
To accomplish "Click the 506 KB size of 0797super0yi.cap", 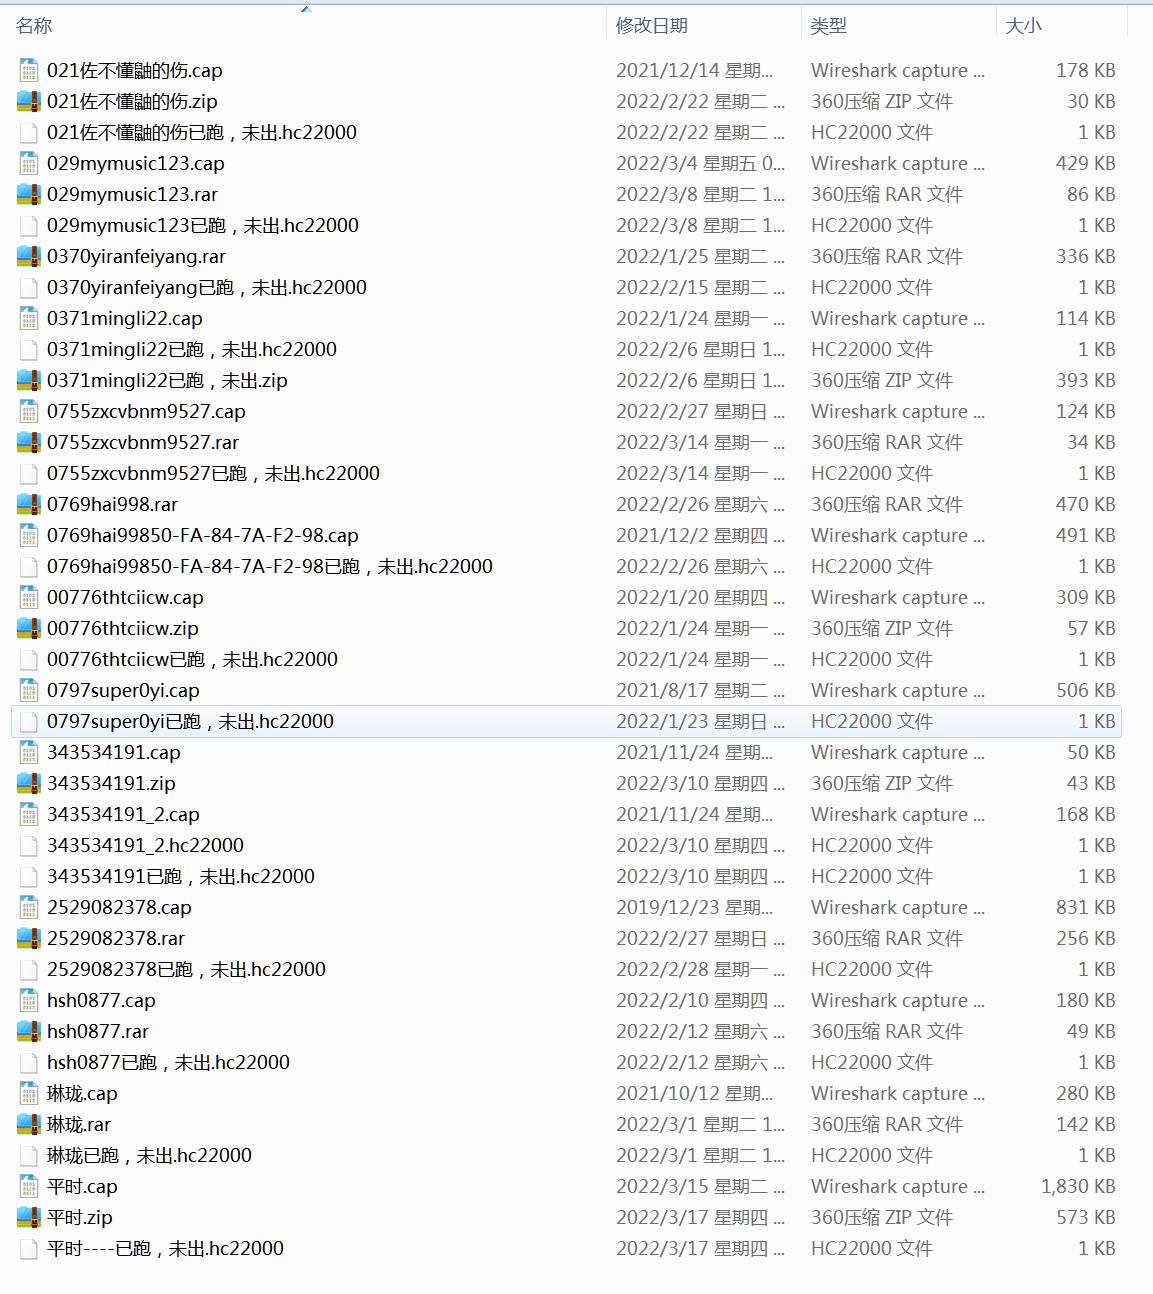I will (1085, 690).
